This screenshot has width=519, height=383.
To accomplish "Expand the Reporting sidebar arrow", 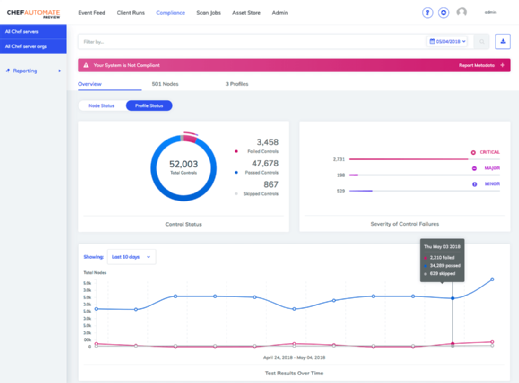I will (x=59, y=71).
